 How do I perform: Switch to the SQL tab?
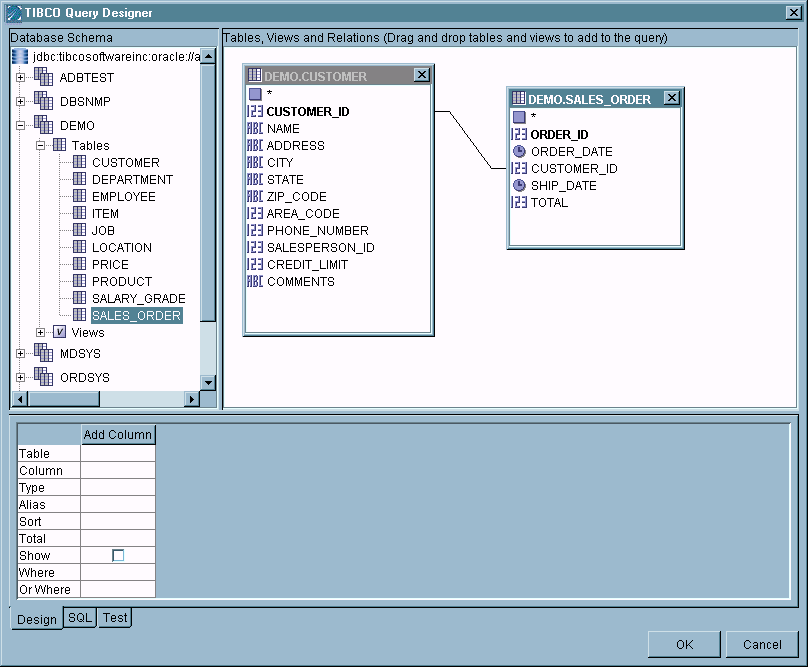coord(80,618)
